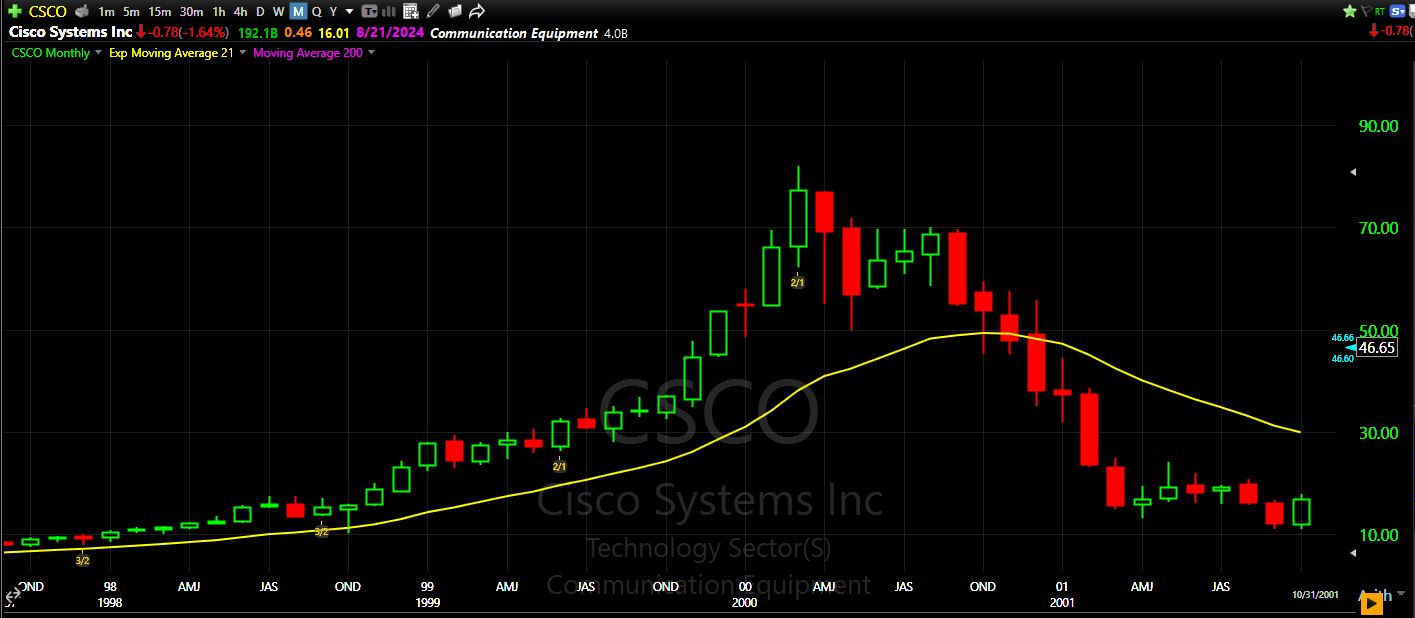Viewport: 1415px width, 618px height.
Task: Select the pencil drawing tool icon
Action: click(x=432, y=12)
